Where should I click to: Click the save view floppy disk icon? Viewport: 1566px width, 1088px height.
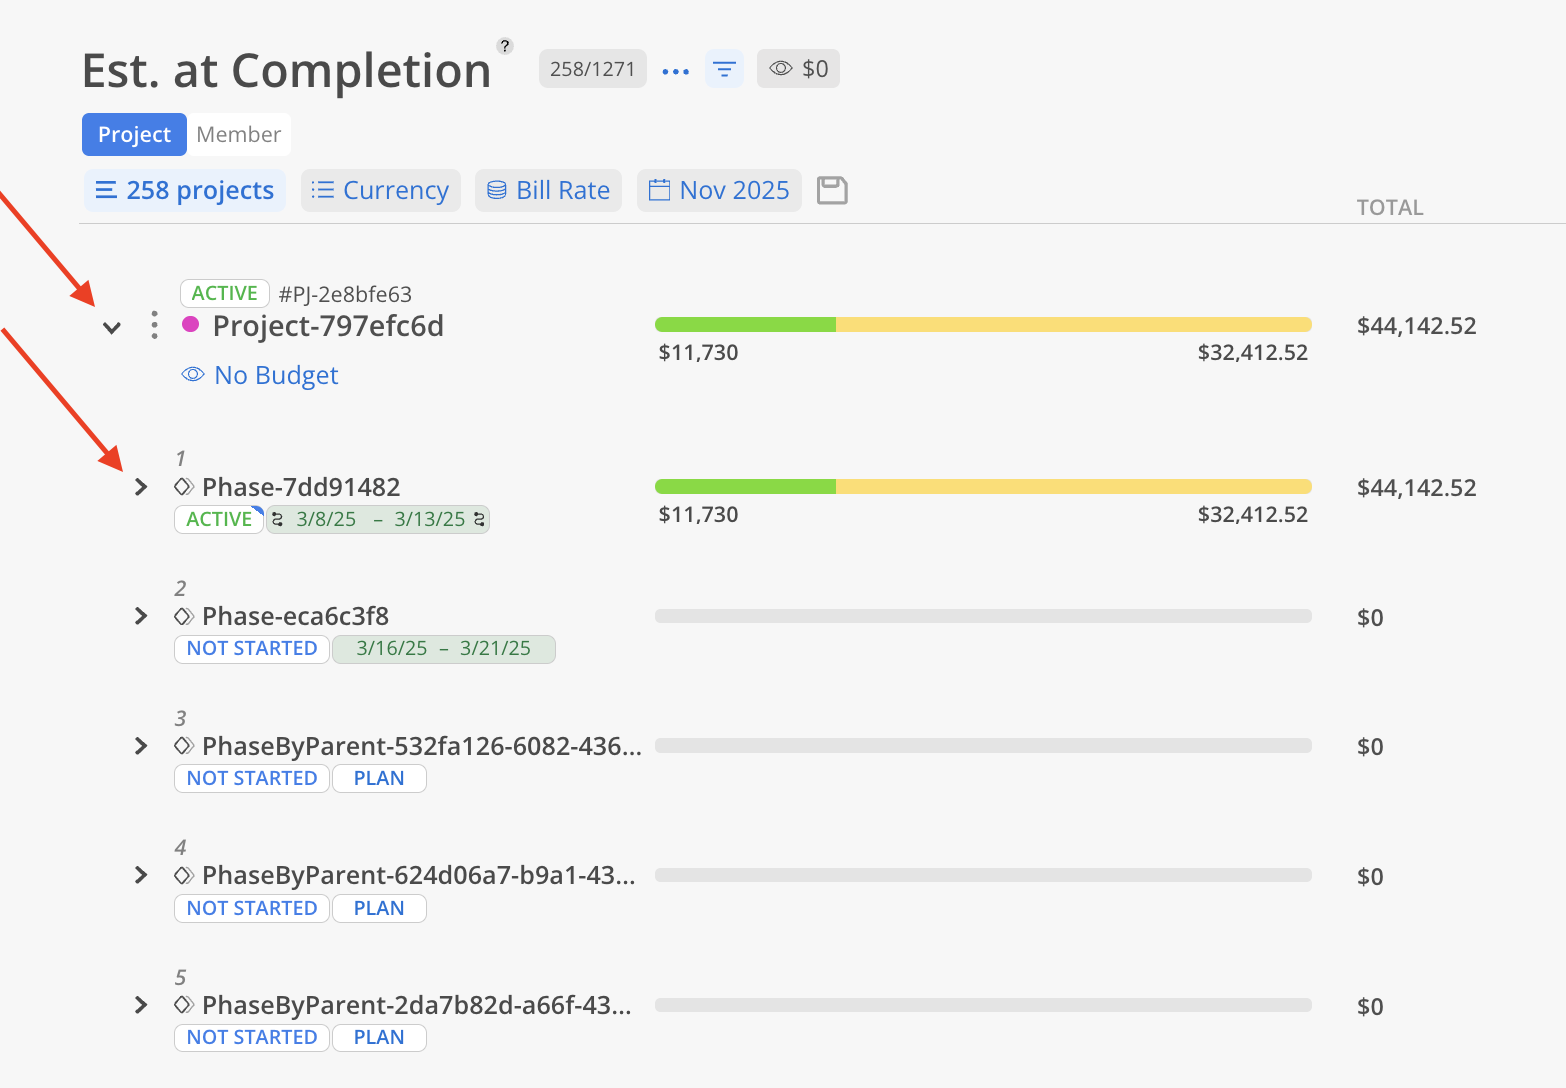(832, 190)
